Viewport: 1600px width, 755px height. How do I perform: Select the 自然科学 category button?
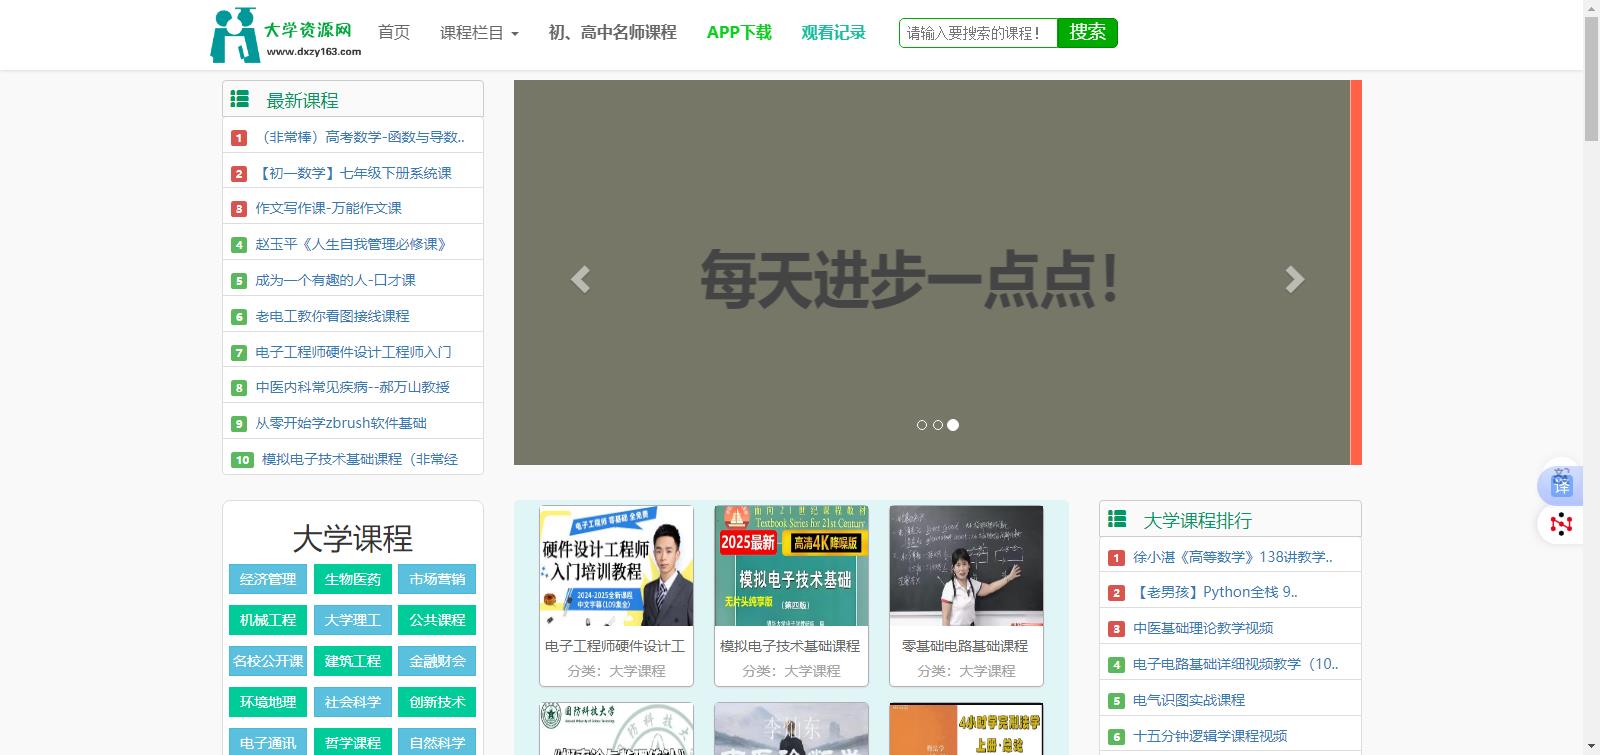(437, 743)
